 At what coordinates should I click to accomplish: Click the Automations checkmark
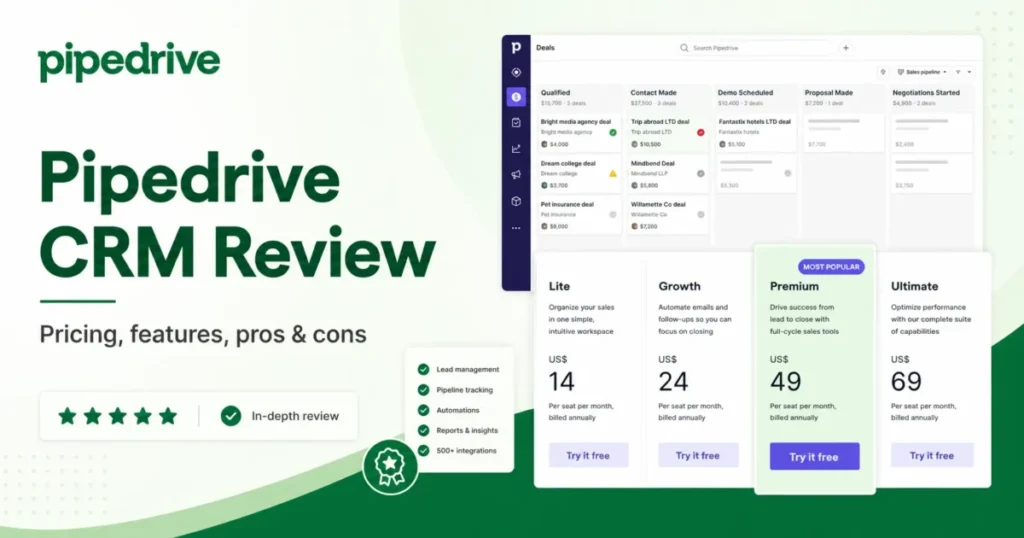[x=423, y=410]
